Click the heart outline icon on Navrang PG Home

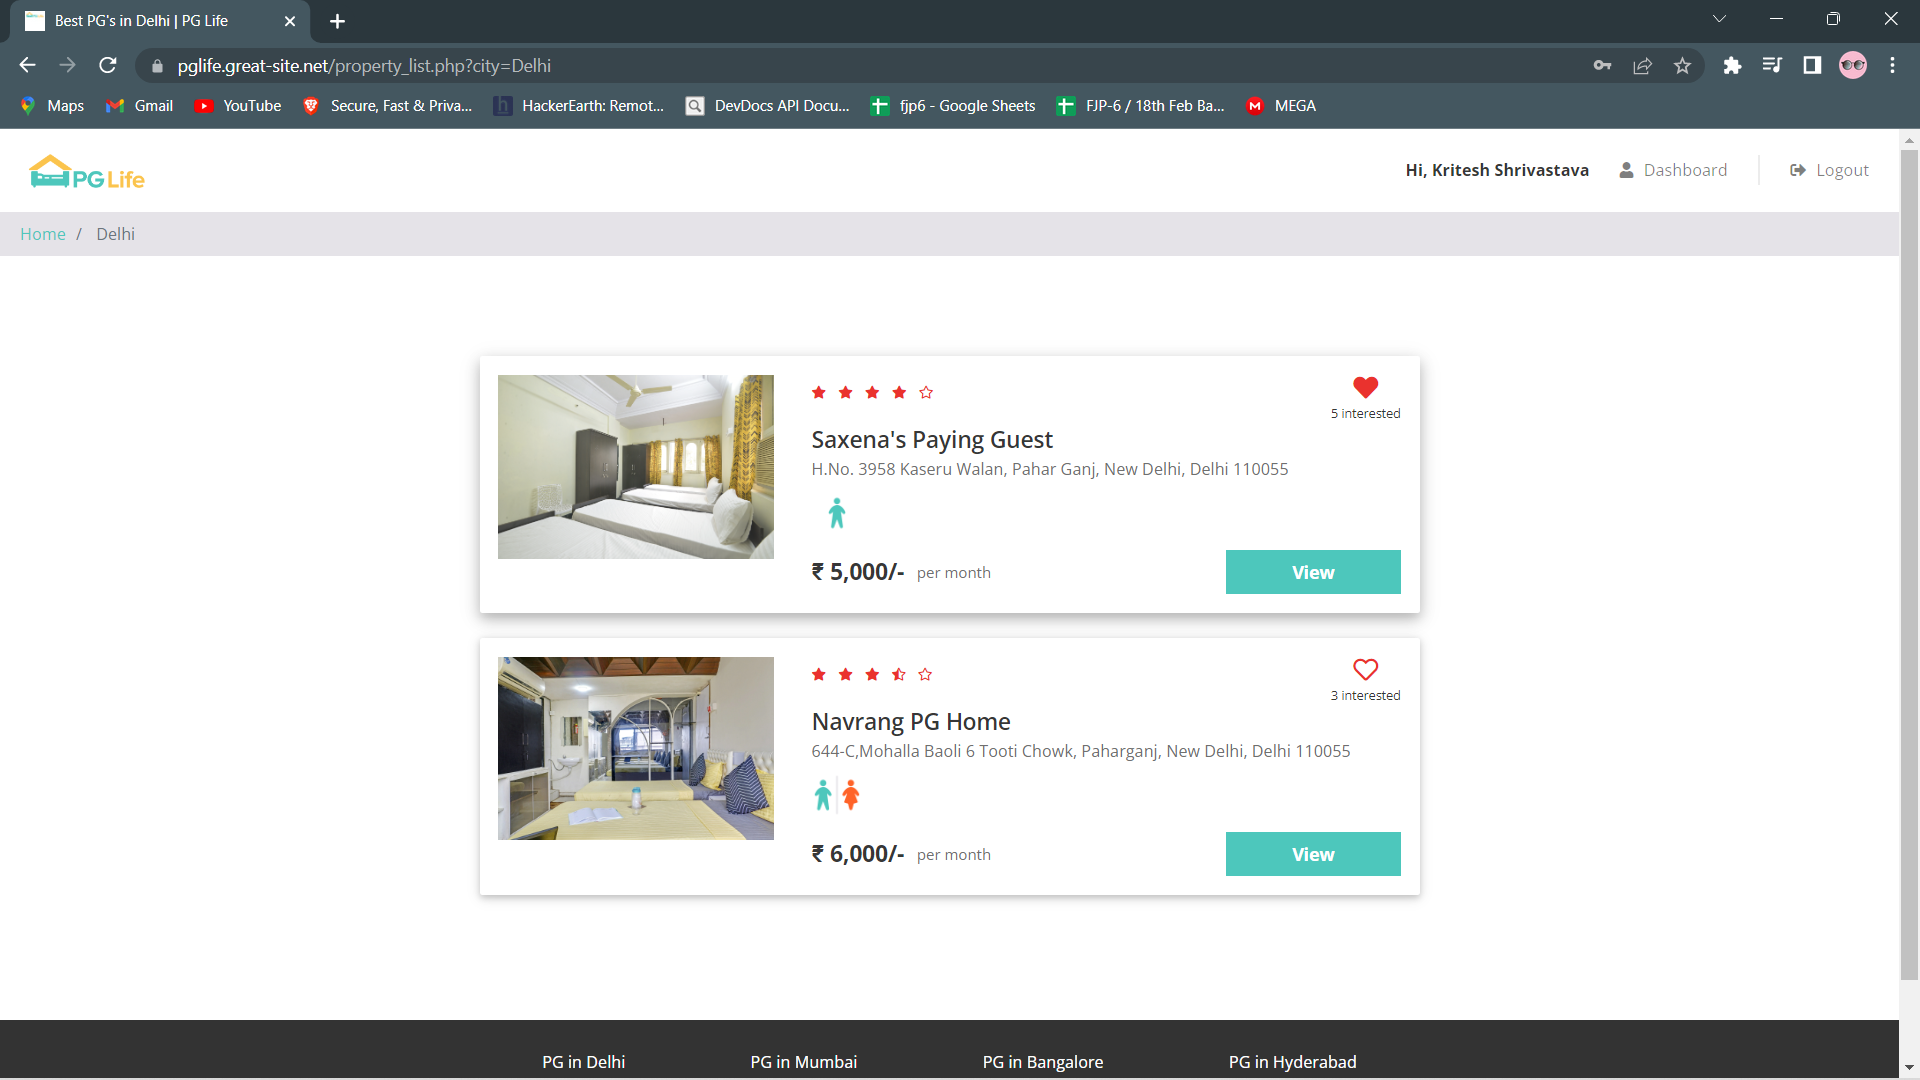1365,669
